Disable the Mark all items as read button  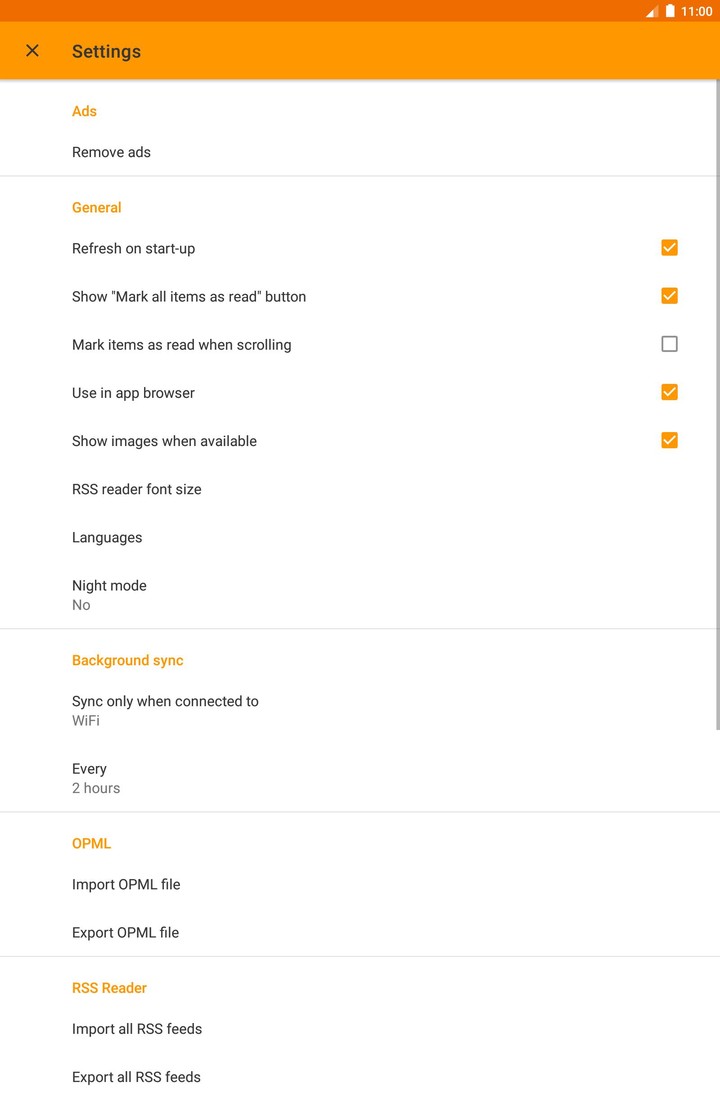click(x=669, y=295)
